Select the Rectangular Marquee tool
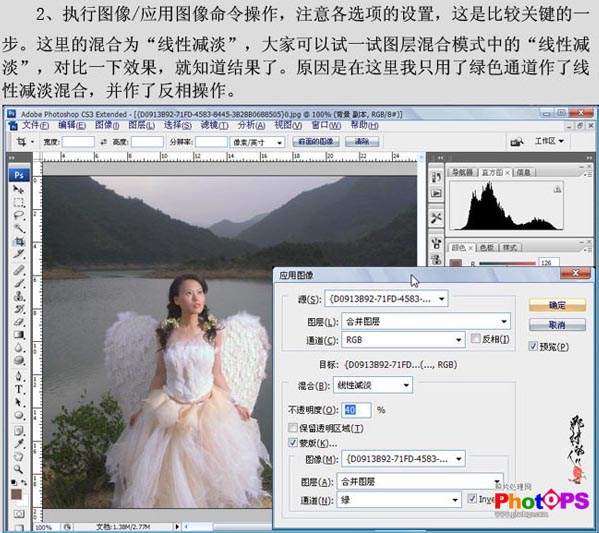This screenshot has width=599, height=533. 18,202
